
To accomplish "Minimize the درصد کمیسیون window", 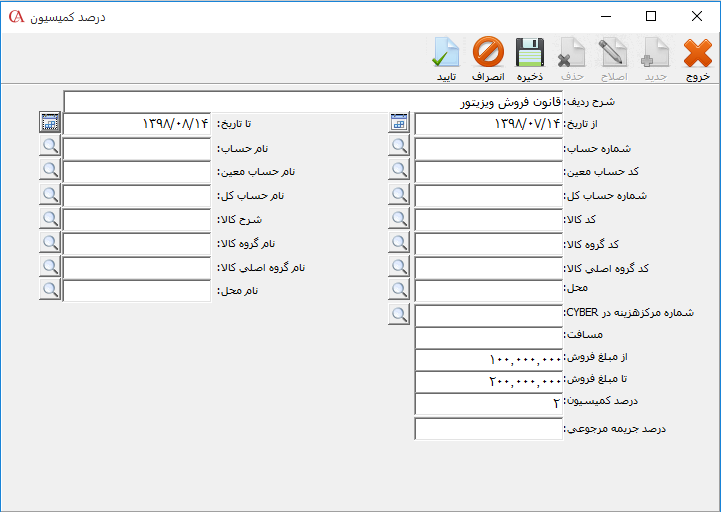I will tap(606, 17).
